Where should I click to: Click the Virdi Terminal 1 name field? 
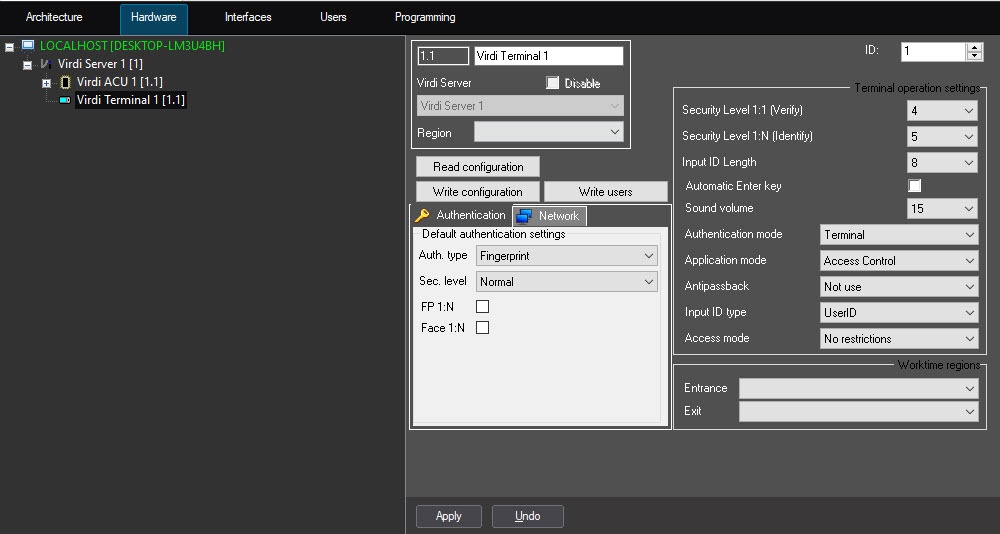548,57
